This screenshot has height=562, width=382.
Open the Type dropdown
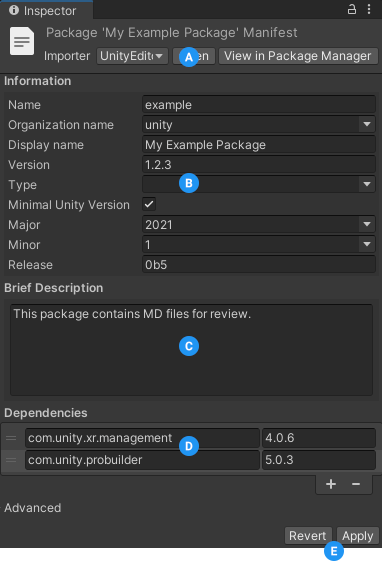(x=259, y=185)
